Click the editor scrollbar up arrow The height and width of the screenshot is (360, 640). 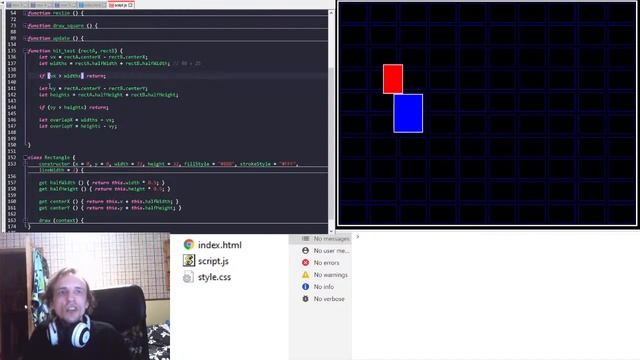pyautogui.click(x=331, y=13)
